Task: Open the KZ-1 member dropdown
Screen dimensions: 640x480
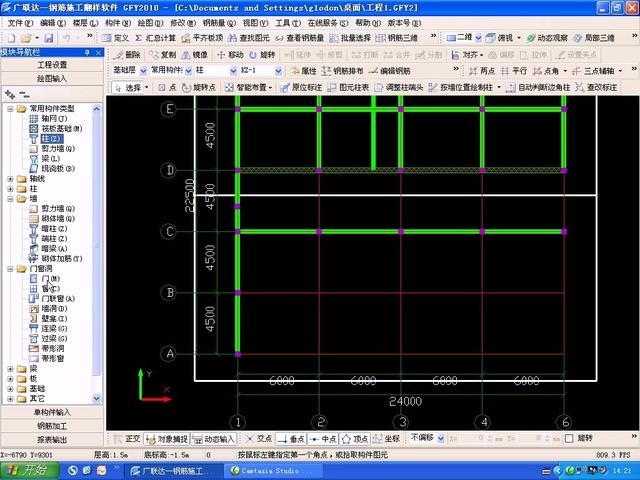Action: point(278,71)
